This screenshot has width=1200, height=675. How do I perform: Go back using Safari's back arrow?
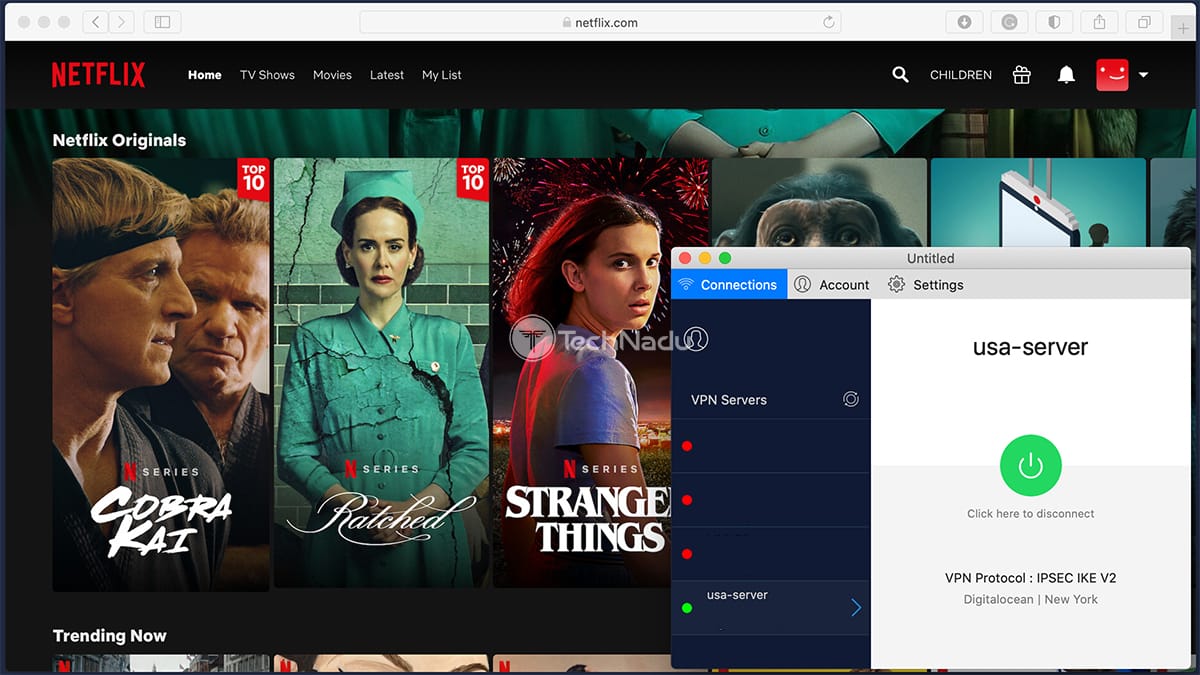click(96, 22)
